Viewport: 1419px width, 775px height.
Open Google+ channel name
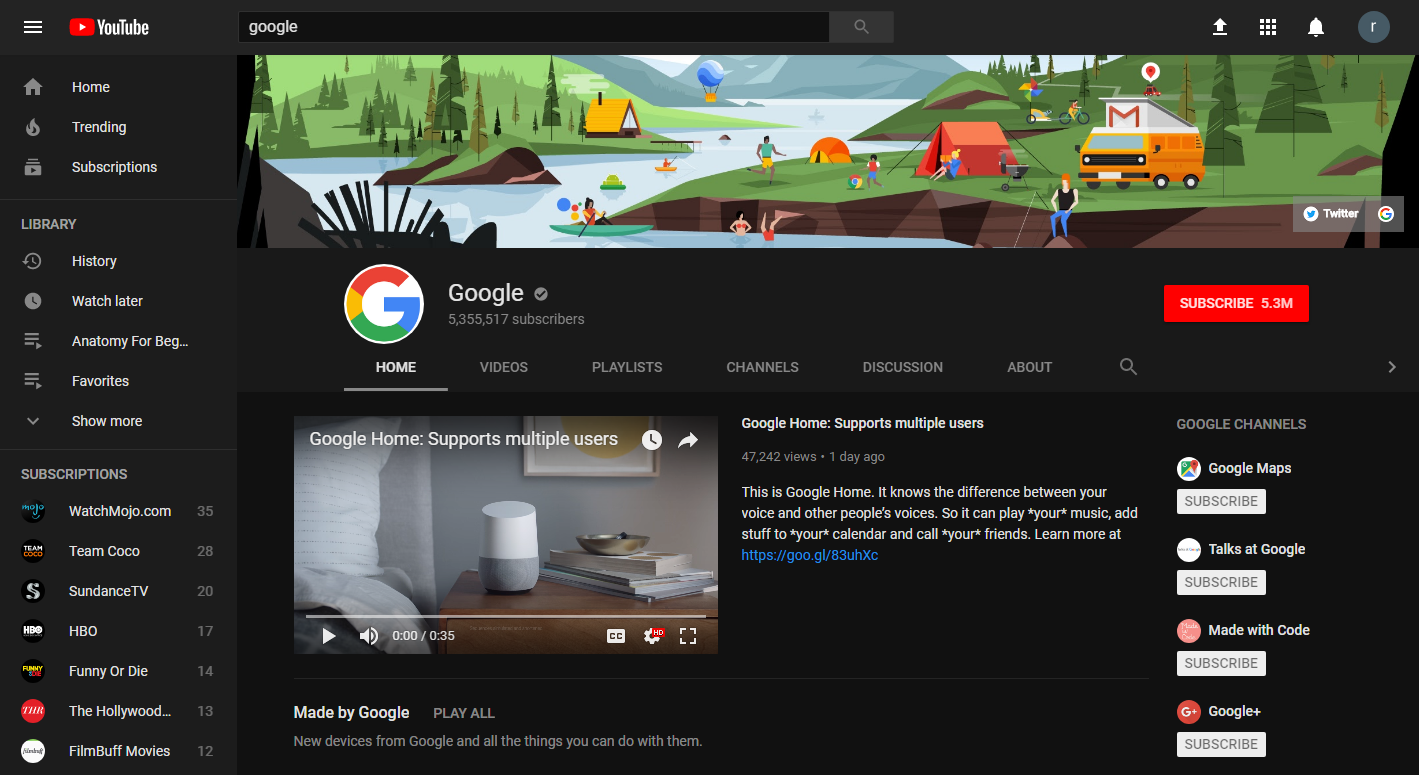[x=1235, y=711]
